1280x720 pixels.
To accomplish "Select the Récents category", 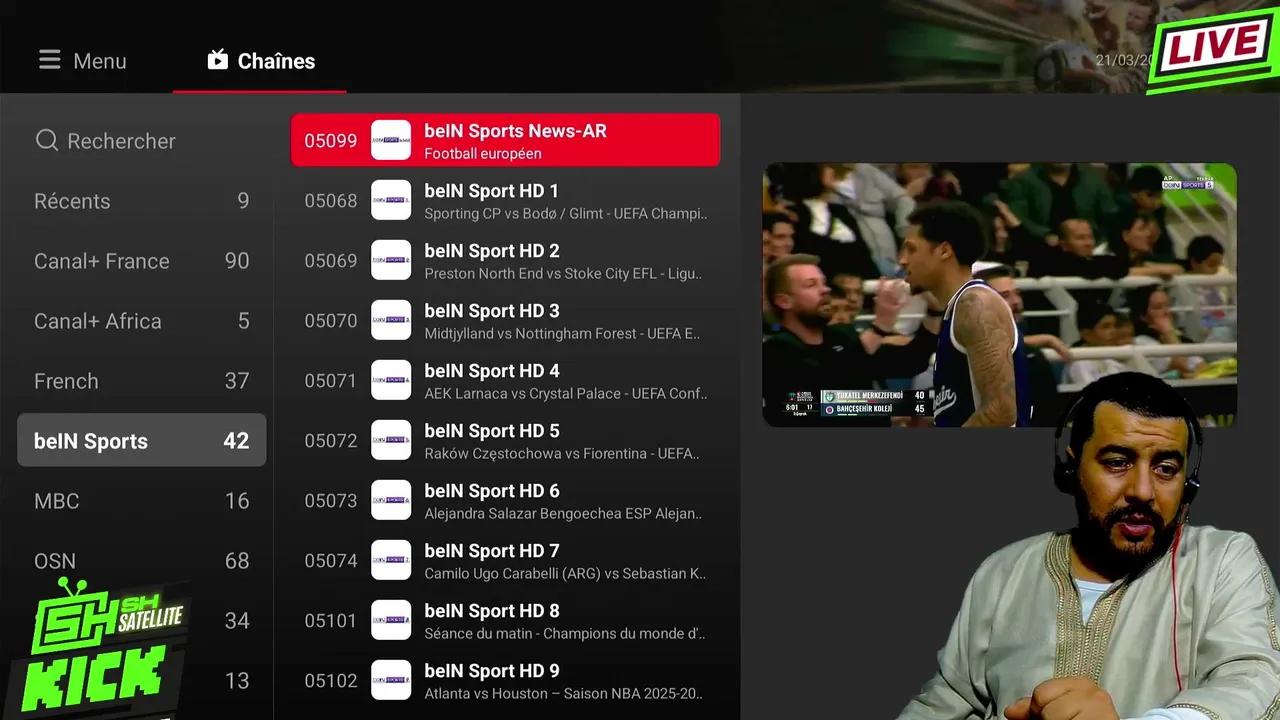I will 142,201.
